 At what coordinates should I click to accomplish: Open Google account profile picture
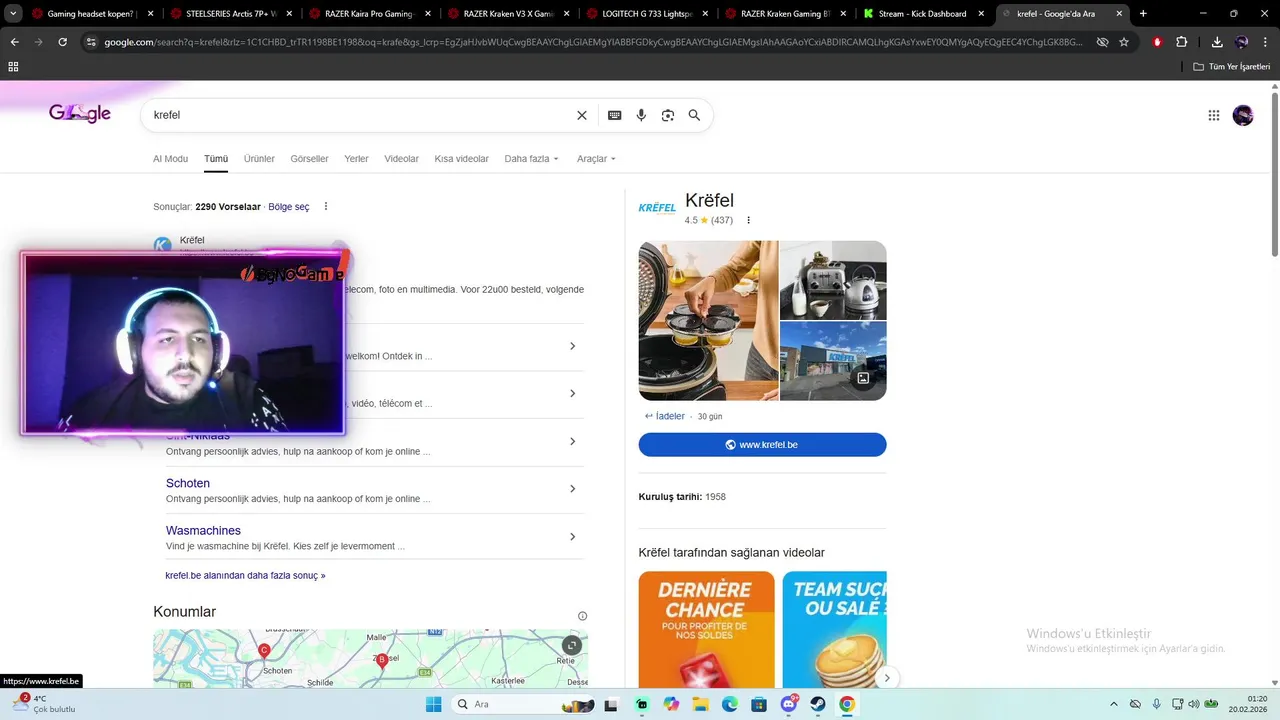(1243, 115)
